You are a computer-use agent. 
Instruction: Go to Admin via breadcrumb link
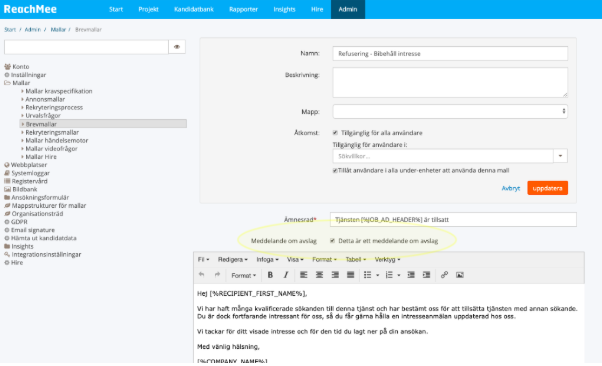[x=33, y=30]
